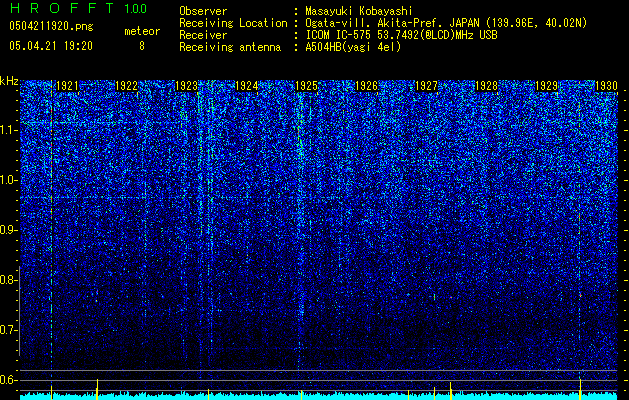Click the 1930 time marker
This screenshot has width=629, height=400.
606,86
